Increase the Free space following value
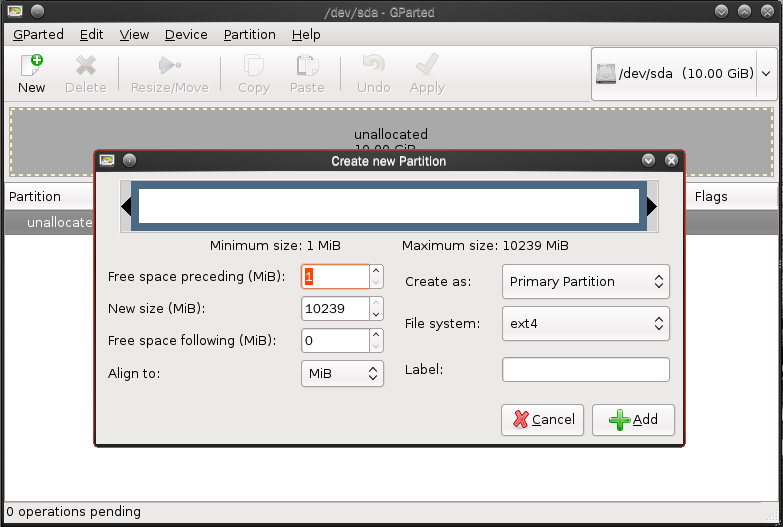The height and width of the screenshot is (527, 783). pyautogui.click(x=376, y=335)
